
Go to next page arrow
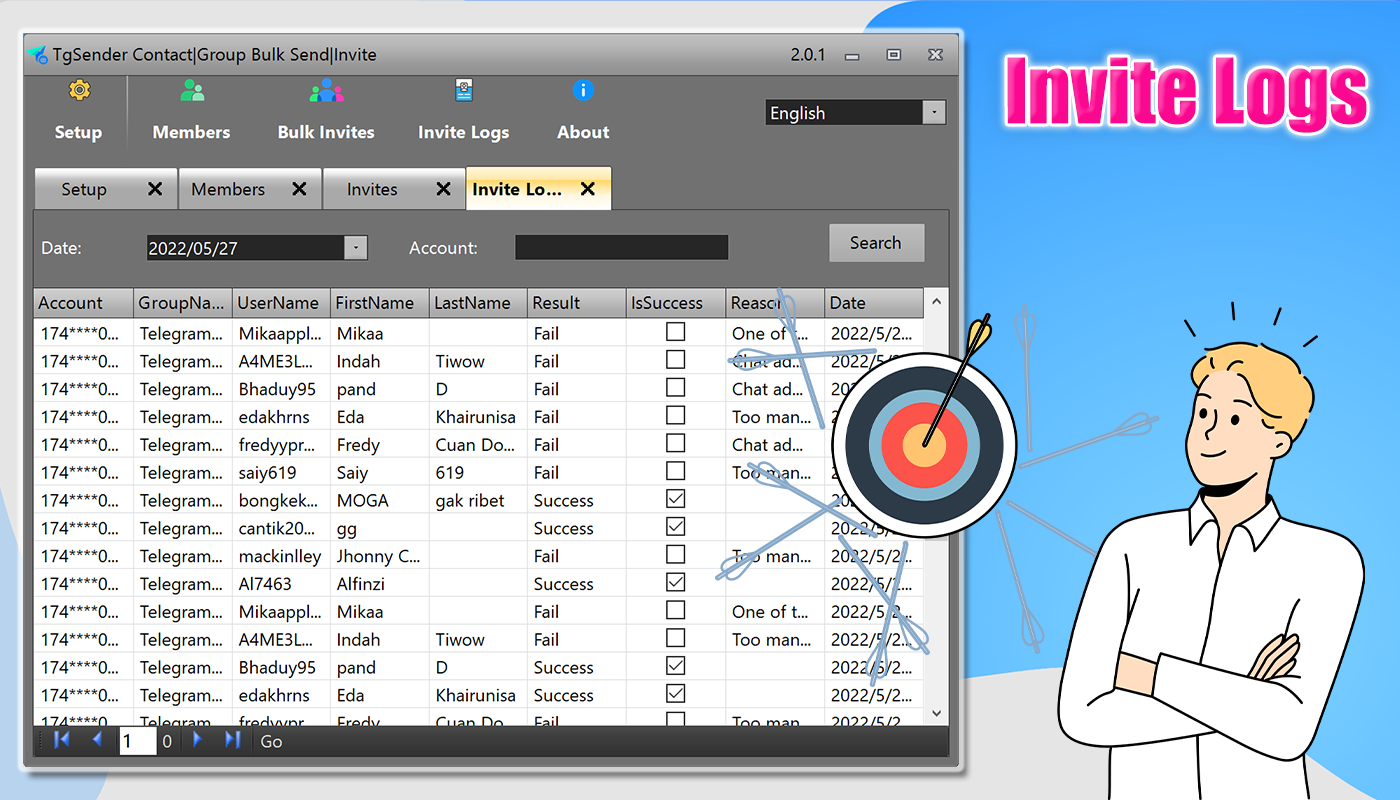coord(197,740)
